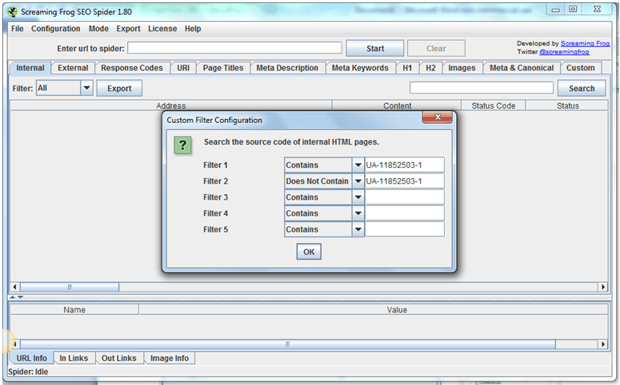
Task: Click the Address column header
Action: click(x=171, y=106)
